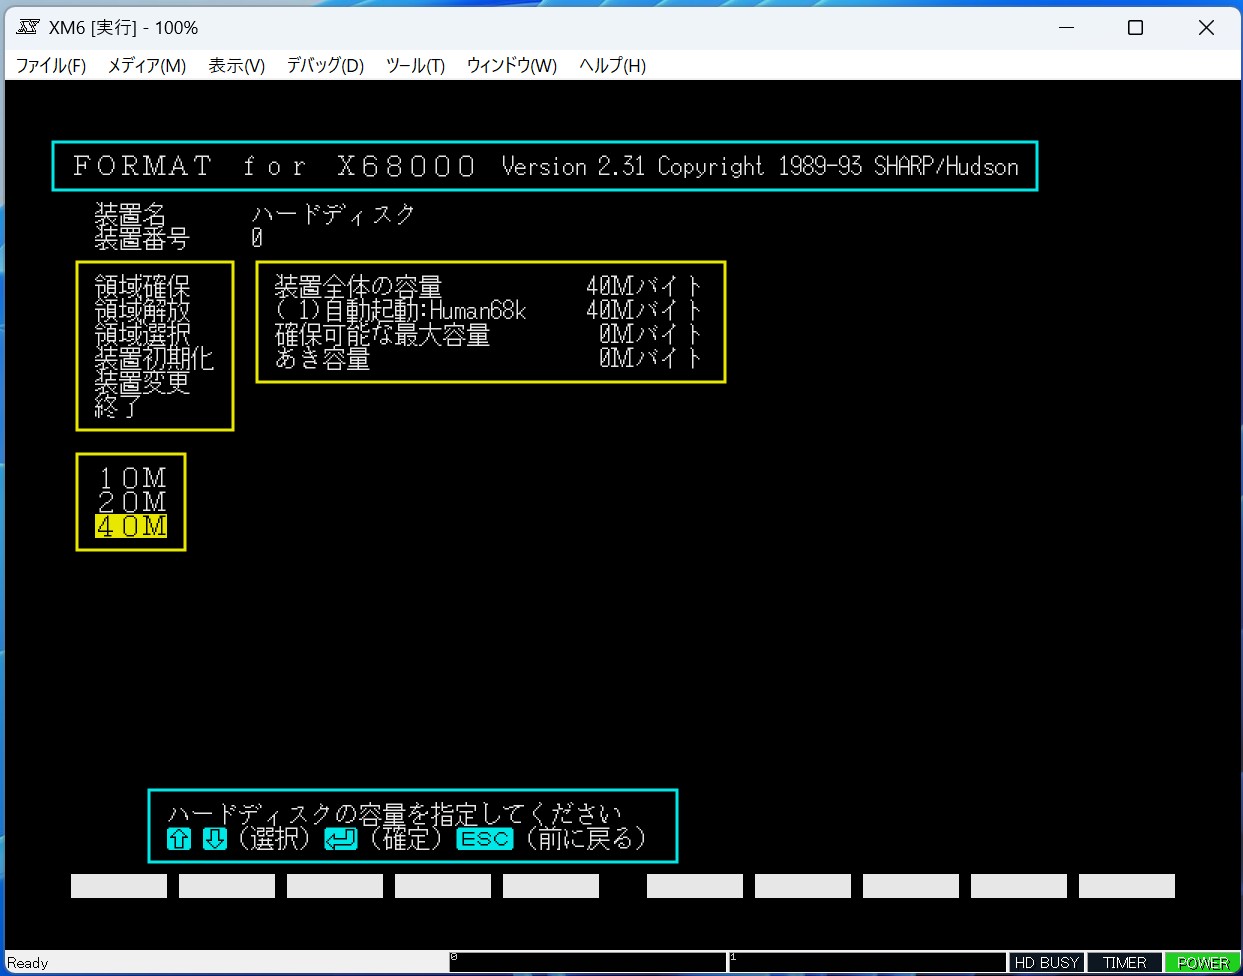
Task: Choose 装置変更 in the format menu
Action: pos(143,383)
